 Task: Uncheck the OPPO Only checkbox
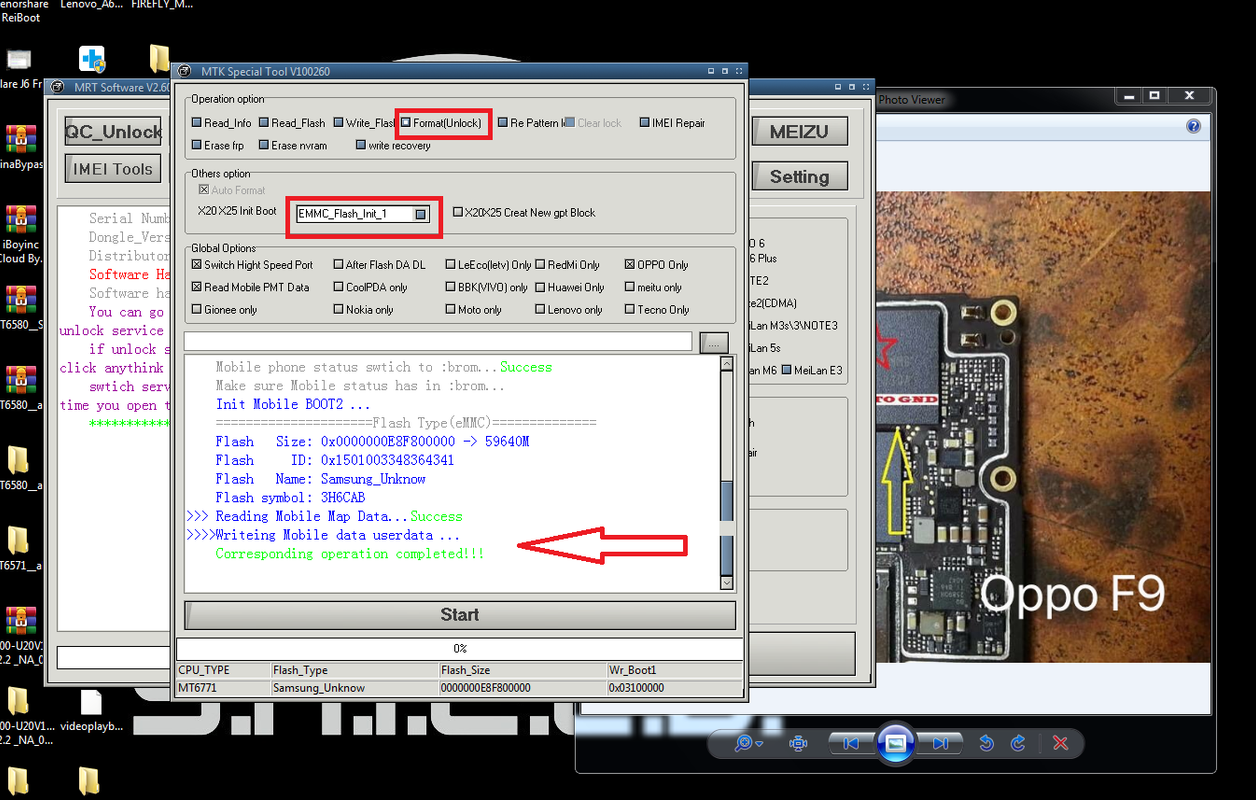(629, 265)
